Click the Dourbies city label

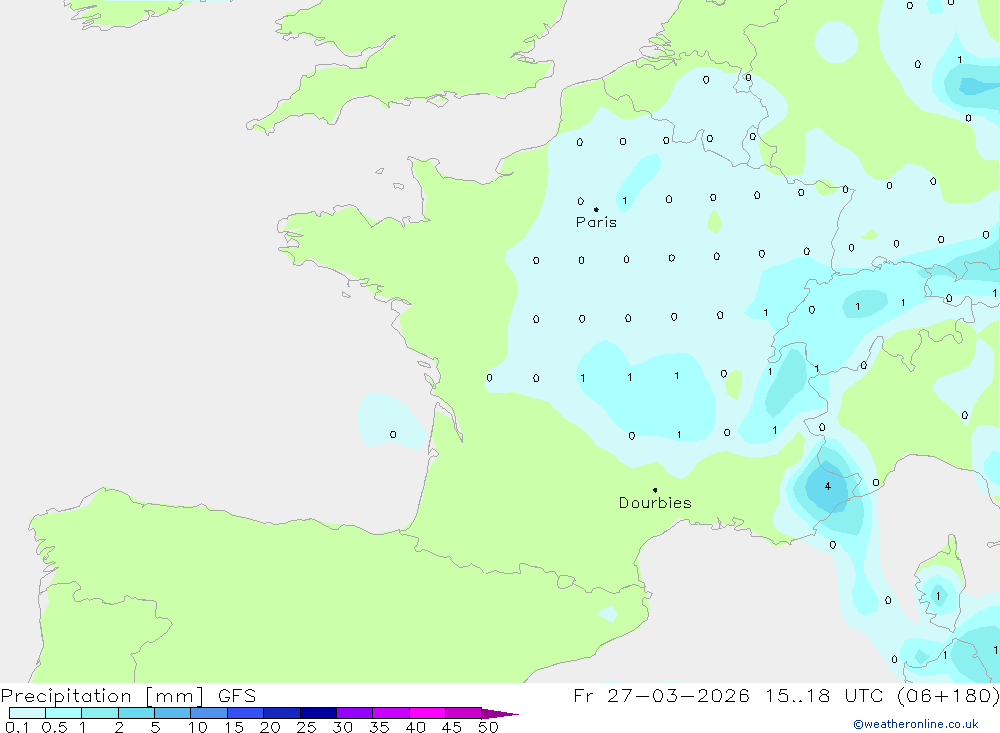[x=654, y=503]
